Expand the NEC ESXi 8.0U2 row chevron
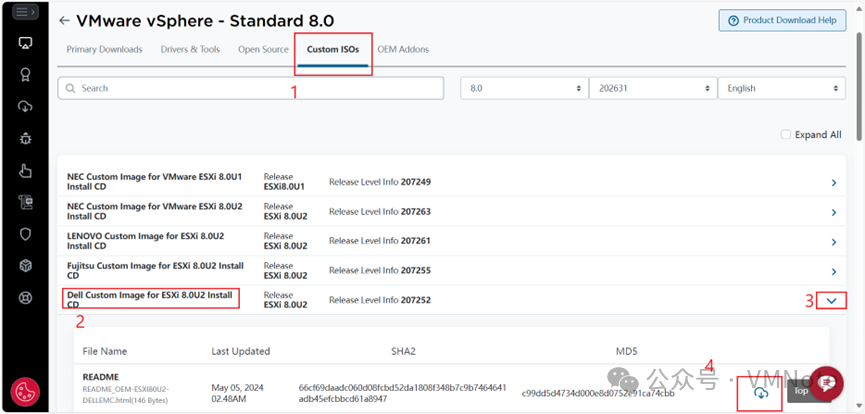 tap(834, 212)
